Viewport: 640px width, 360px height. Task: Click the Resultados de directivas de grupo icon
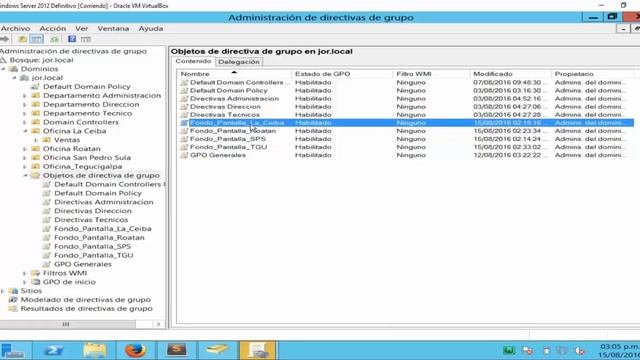click(13, 309)
